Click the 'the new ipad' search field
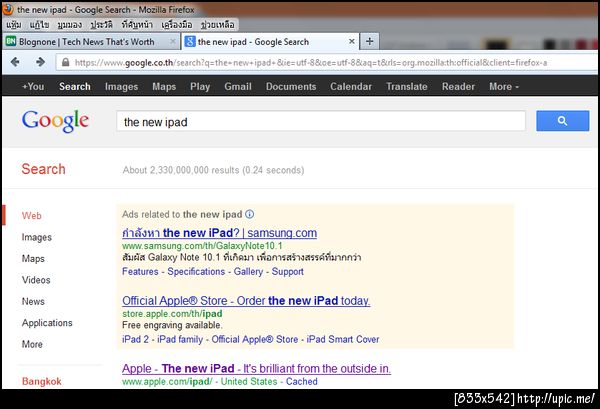The width and height of the screenshot is (600, 409). 321,121
